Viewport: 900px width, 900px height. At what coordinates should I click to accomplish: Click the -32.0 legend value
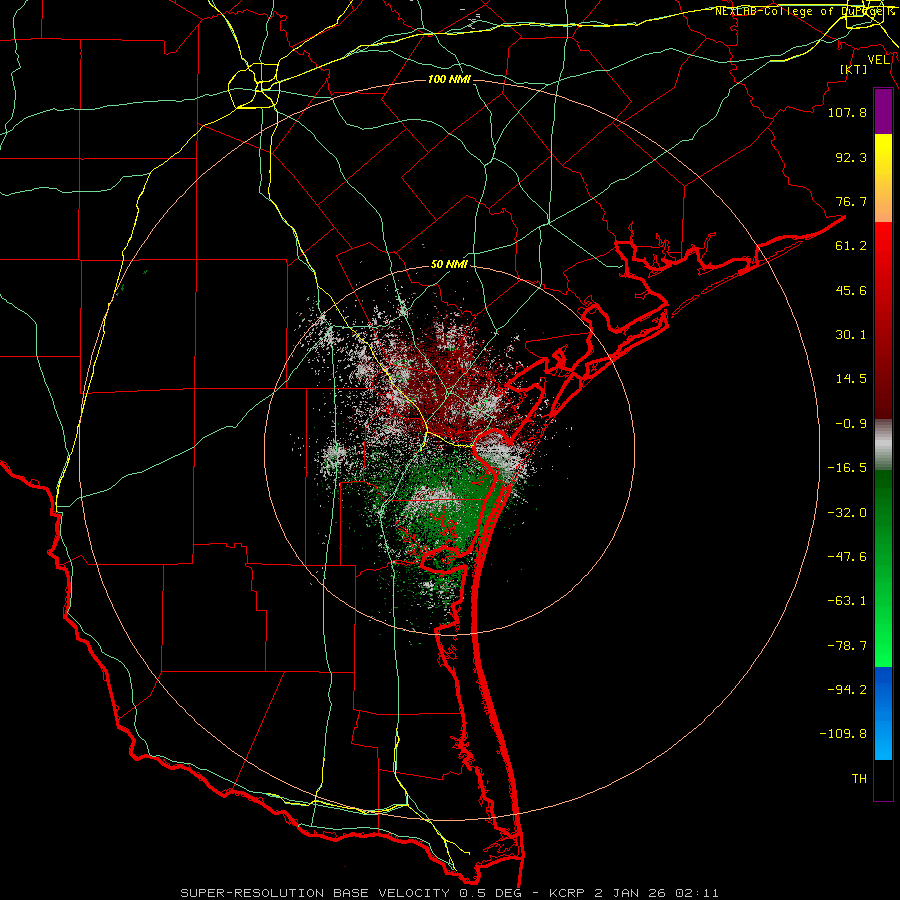(847, 513)
